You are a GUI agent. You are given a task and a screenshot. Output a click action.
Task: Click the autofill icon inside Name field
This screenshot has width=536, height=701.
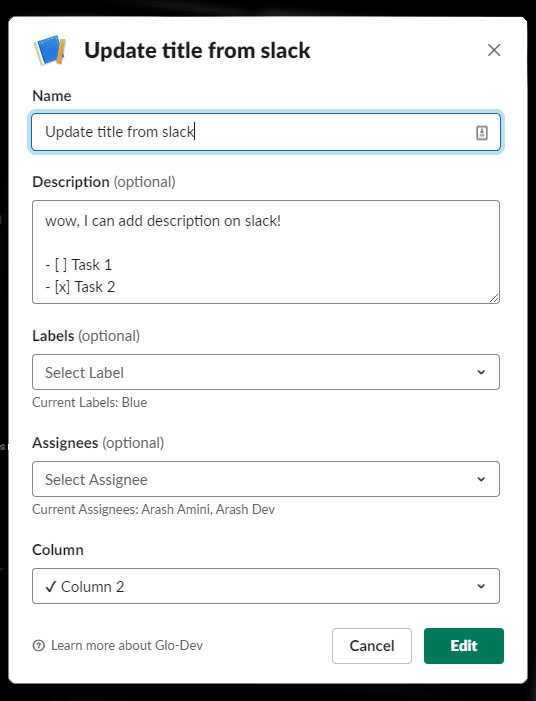481,133
